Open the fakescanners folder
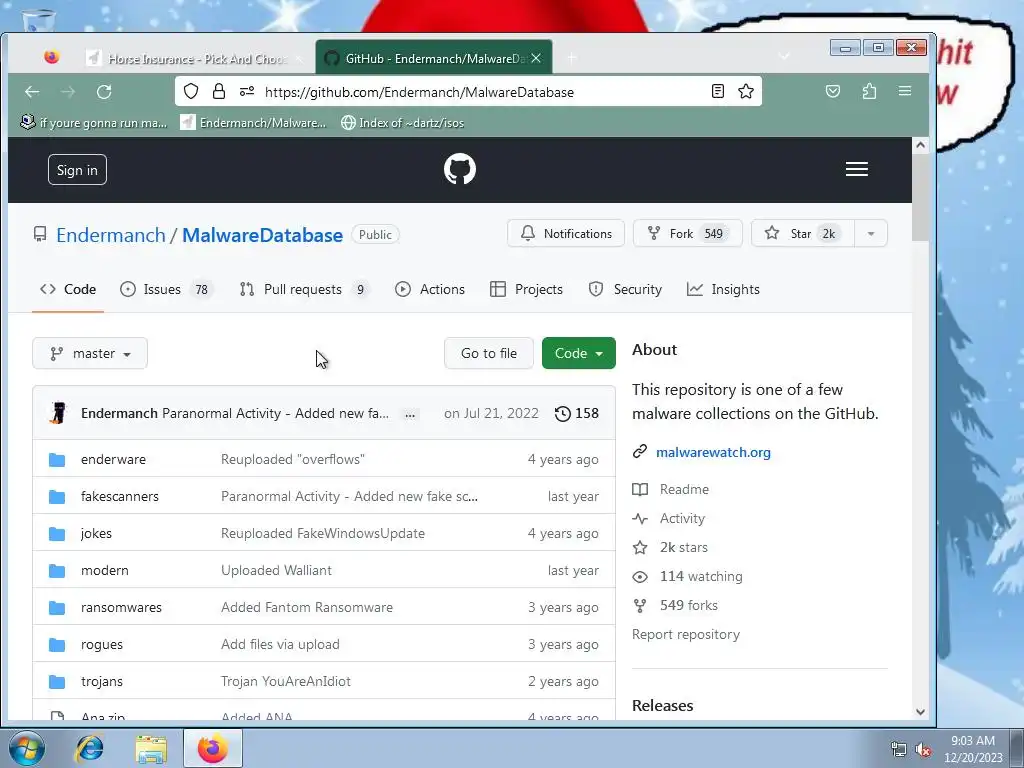 (120, 496)
